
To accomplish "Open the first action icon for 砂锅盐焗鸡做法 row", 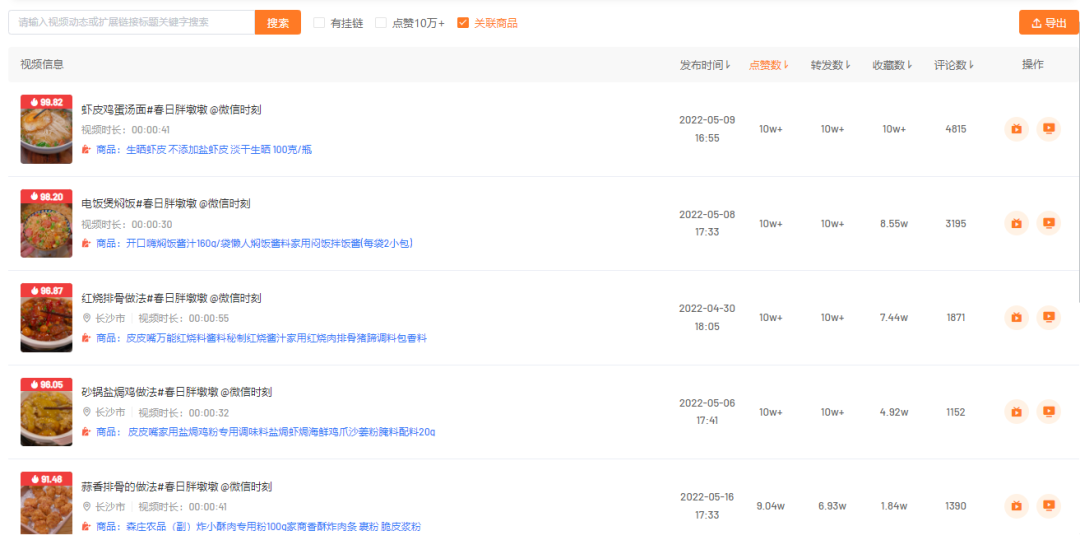I will pos(1017,412).
